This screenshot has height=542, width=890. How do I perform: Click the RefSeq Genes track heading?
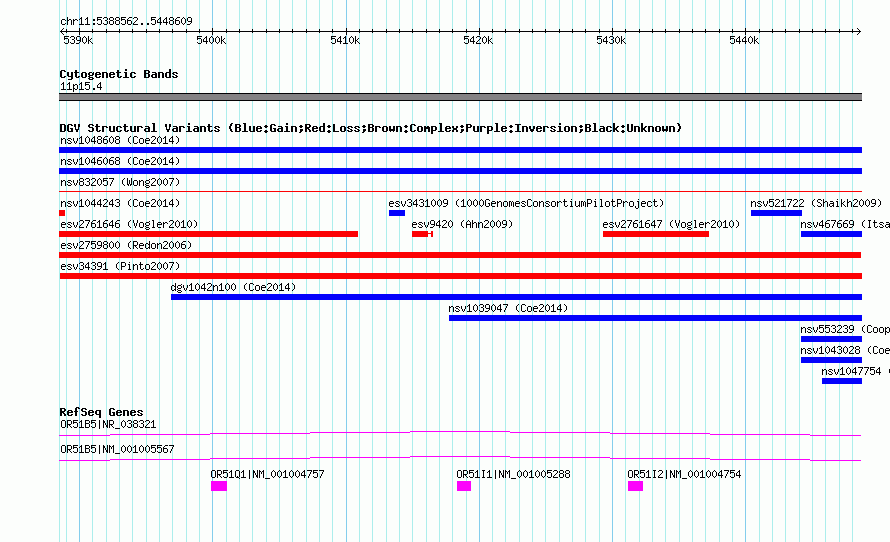[101, 412]
